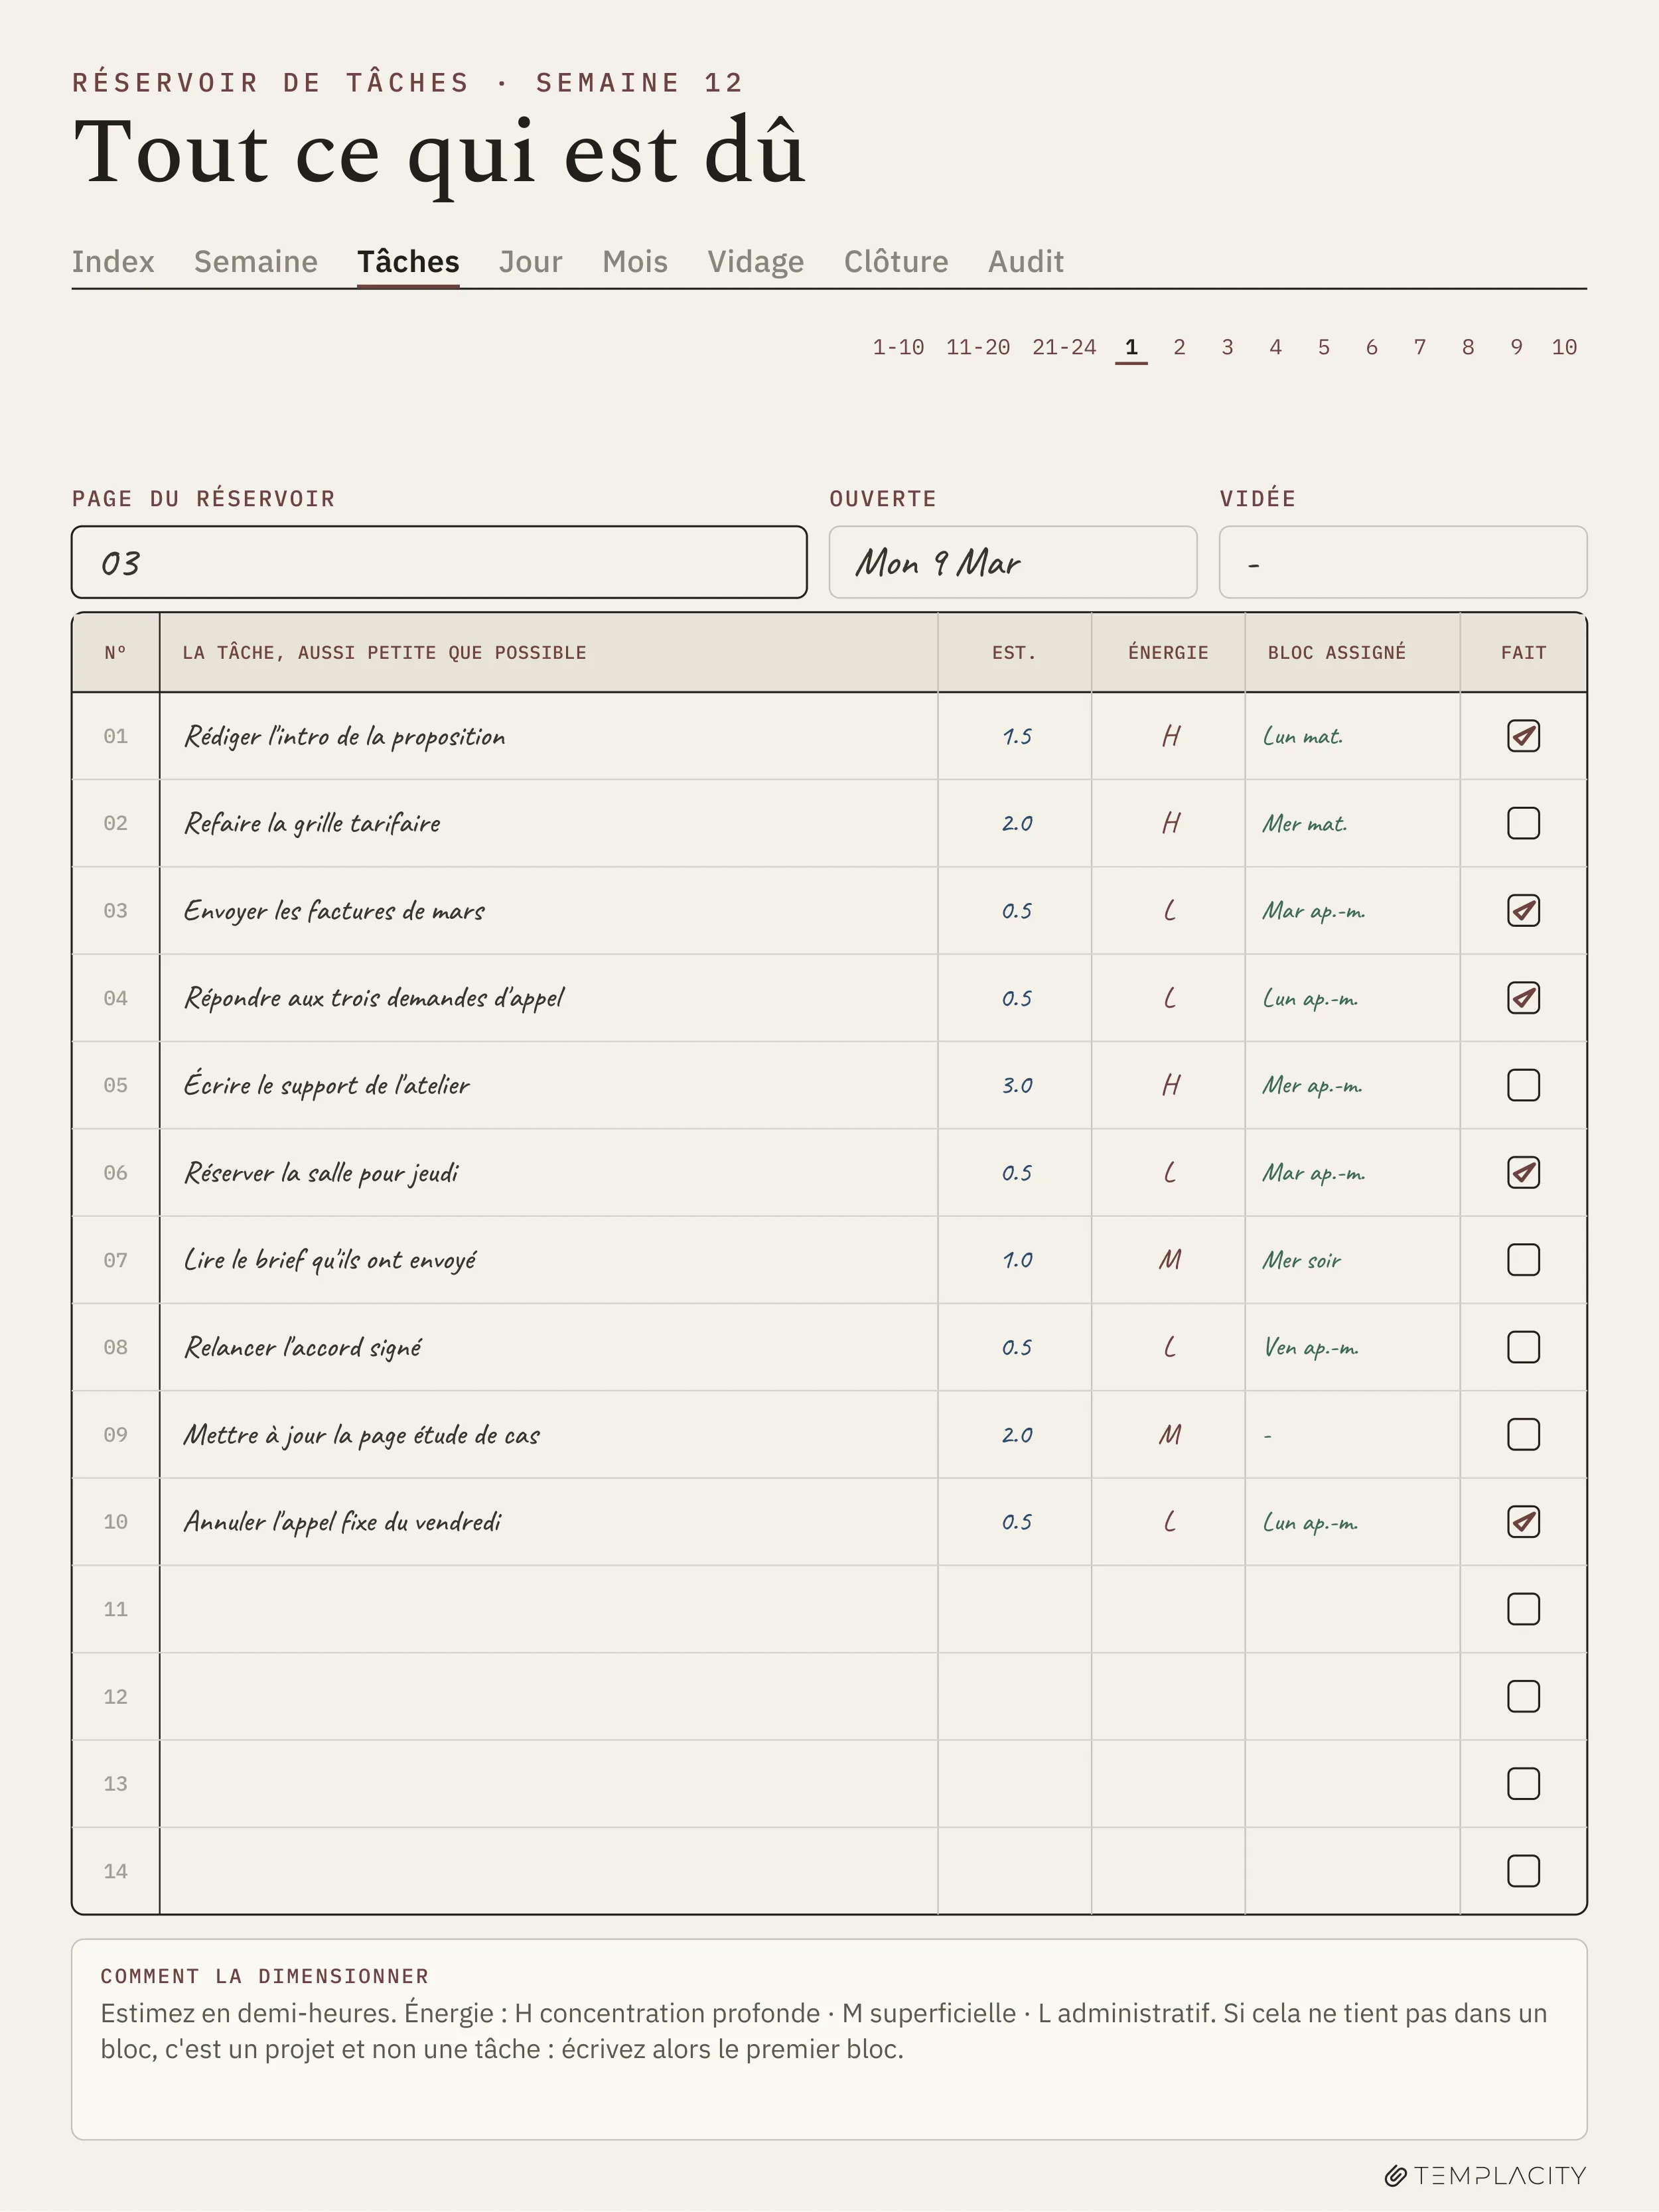The height and width of the screenshot is (2212, 1659).
Task: Click the bloc assigné cell Mer mat.
Action: [1304, 823]
